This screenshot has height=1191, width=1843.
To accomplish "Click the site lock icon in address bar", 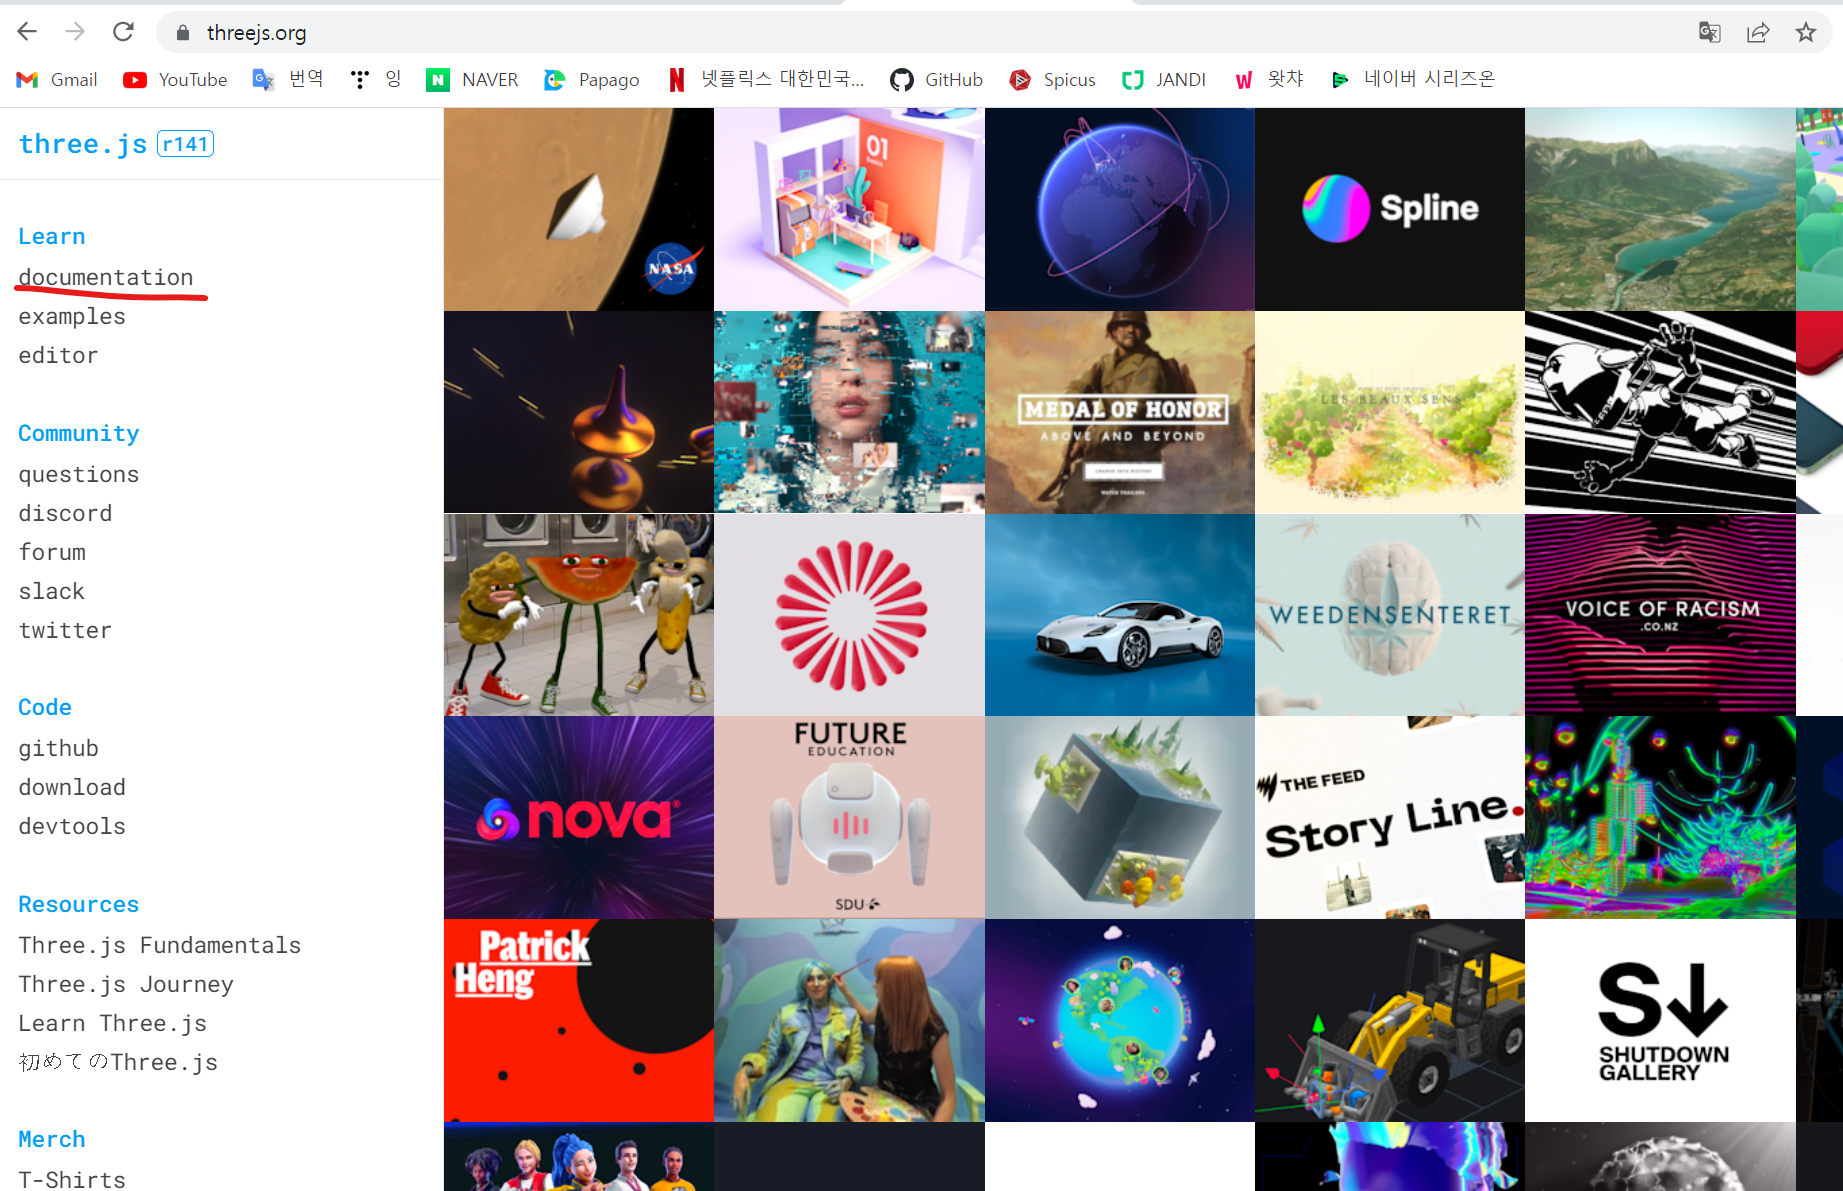I will pyautogui.click(x=182, y=33).
